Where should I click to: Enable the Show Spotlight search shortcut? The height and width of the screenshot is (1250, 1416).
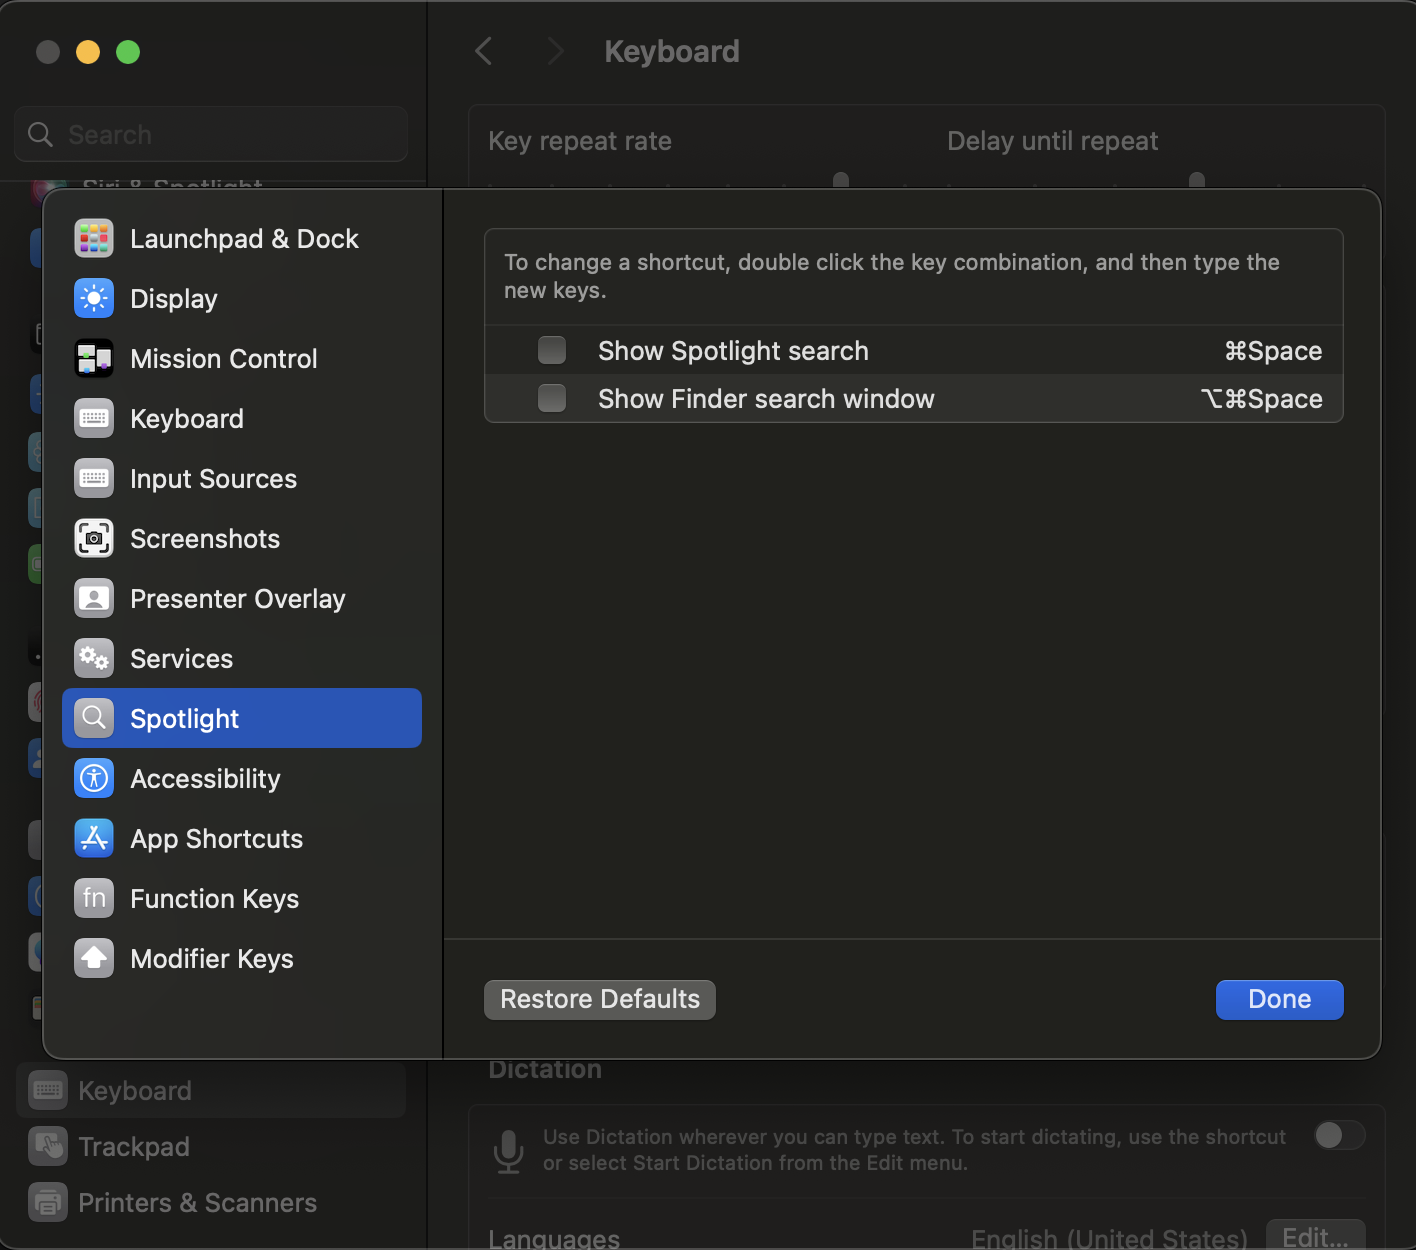(x=551, y=350)
